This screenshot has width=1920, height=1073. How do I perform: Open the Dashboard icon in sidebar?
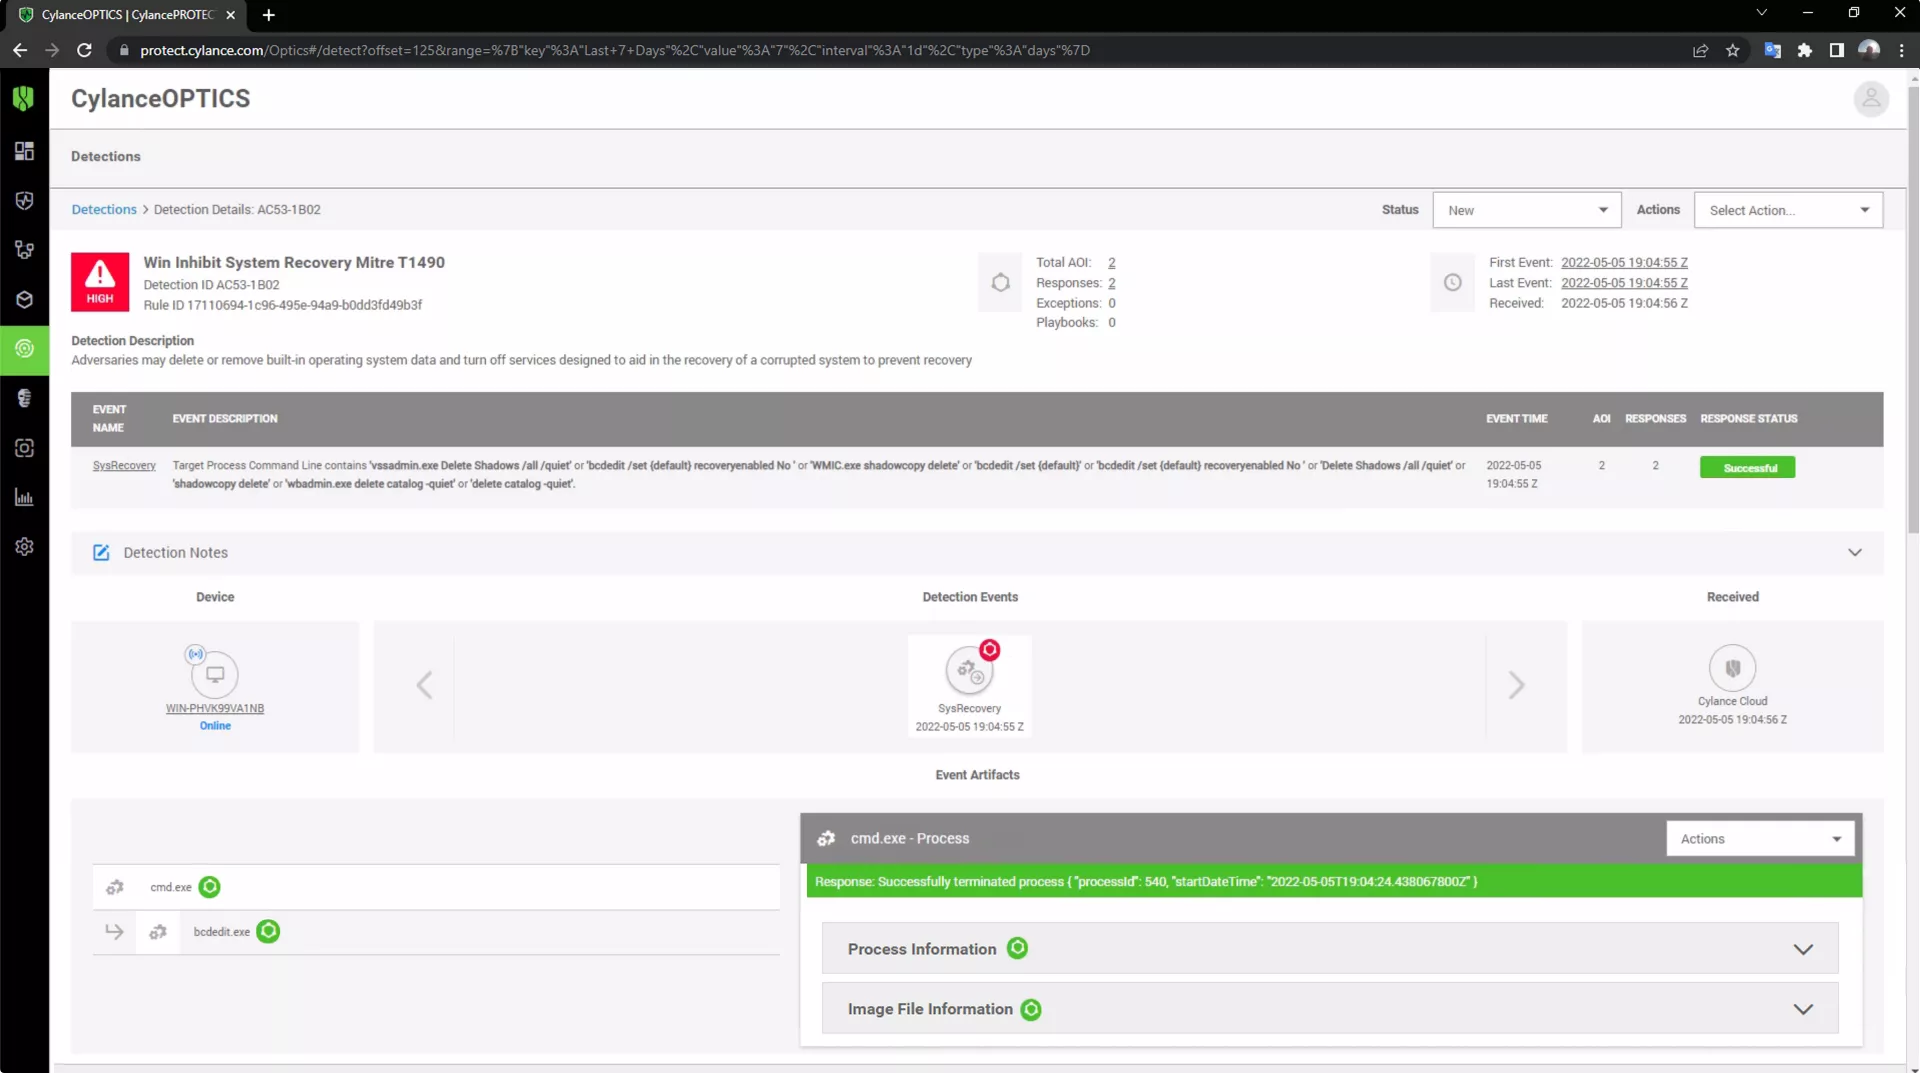coord(24,151)
